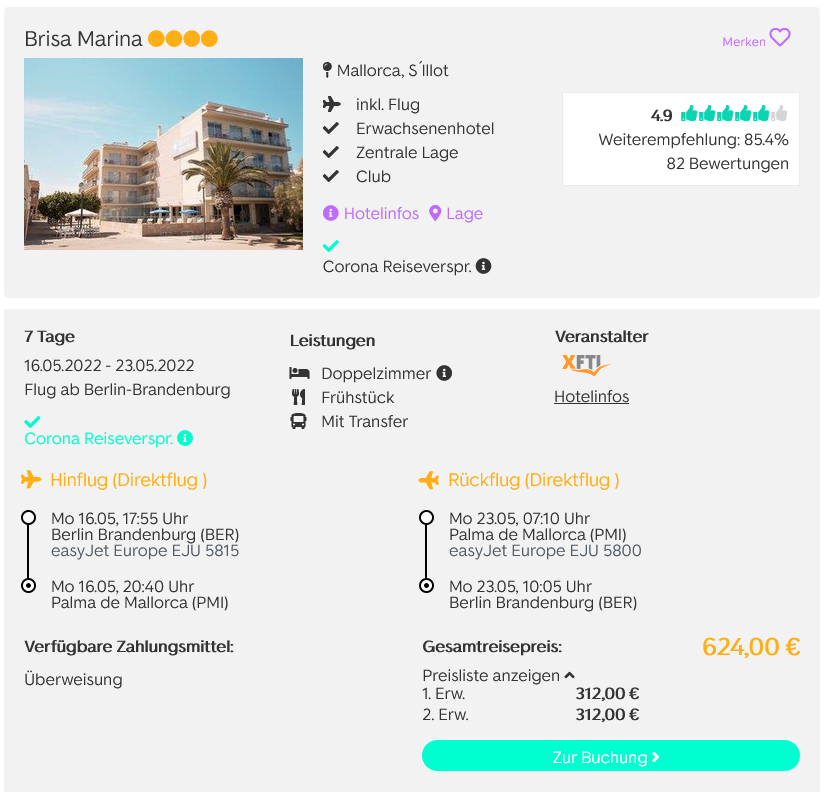Open the purple Hotelinfos info icon

tap(330, 213)
